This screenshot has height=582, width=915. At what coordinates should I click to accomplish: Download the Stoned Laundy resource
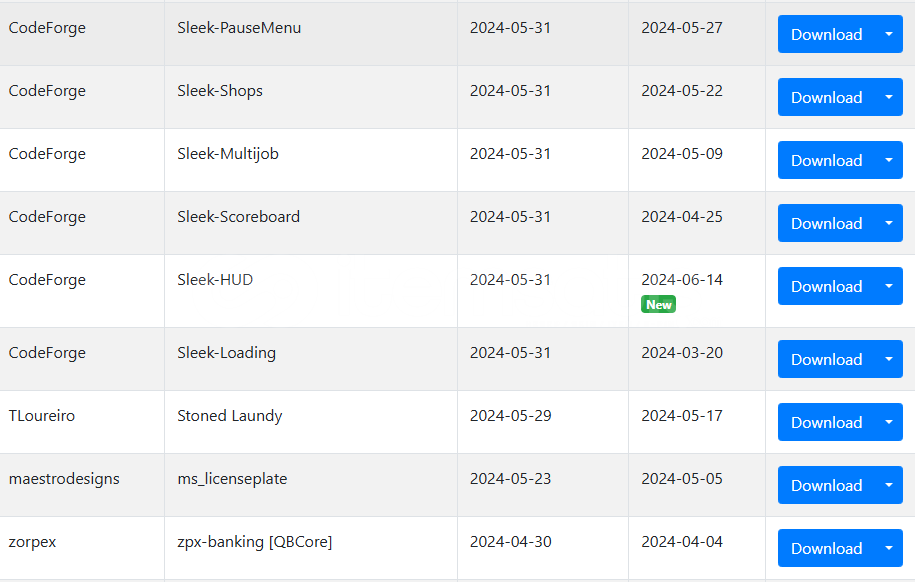(x=826, y=423)
